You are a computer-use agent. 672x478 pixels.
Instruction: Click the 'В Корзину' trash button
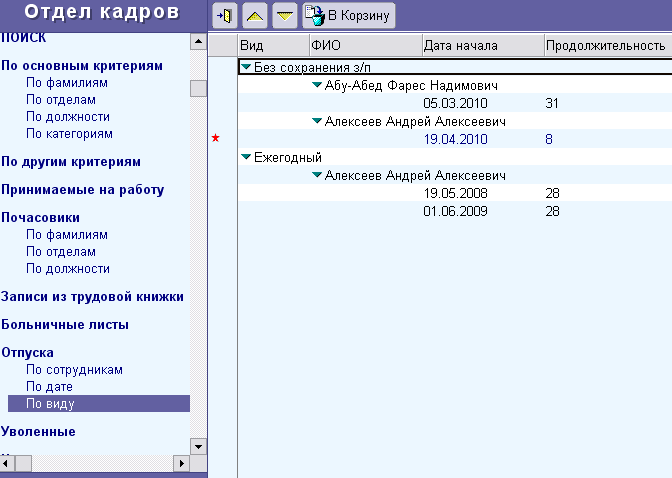[x=349, y=16]
